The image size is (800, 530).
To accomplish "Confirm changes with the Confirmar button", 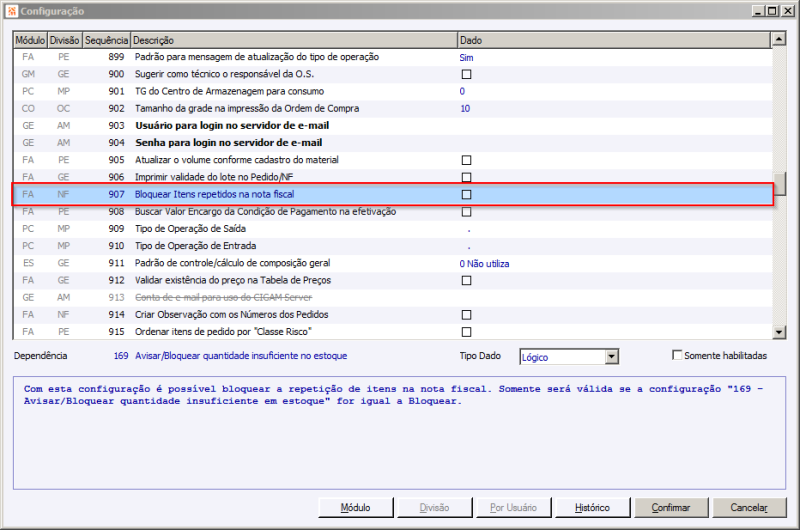I will click(x=671, y=508).
